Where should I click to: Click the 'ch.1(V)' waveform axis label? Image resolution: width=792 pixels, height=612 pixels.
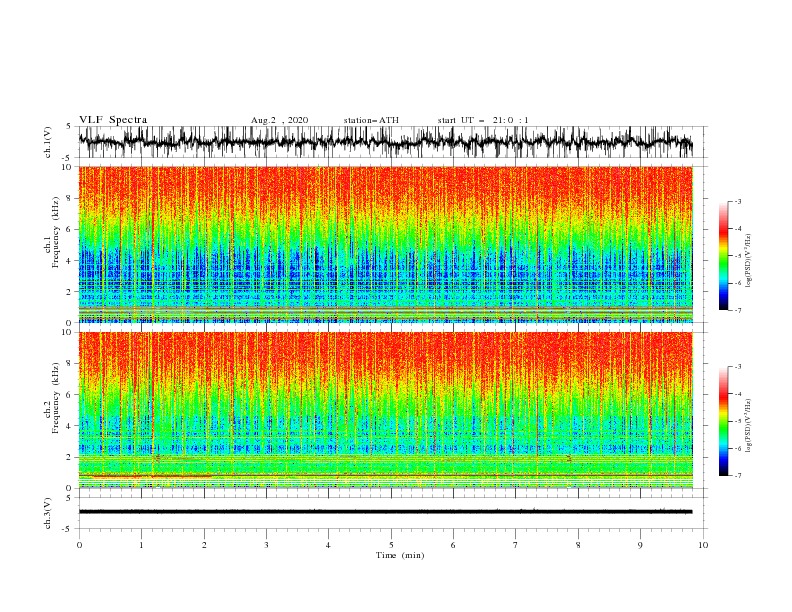[48, 142]
